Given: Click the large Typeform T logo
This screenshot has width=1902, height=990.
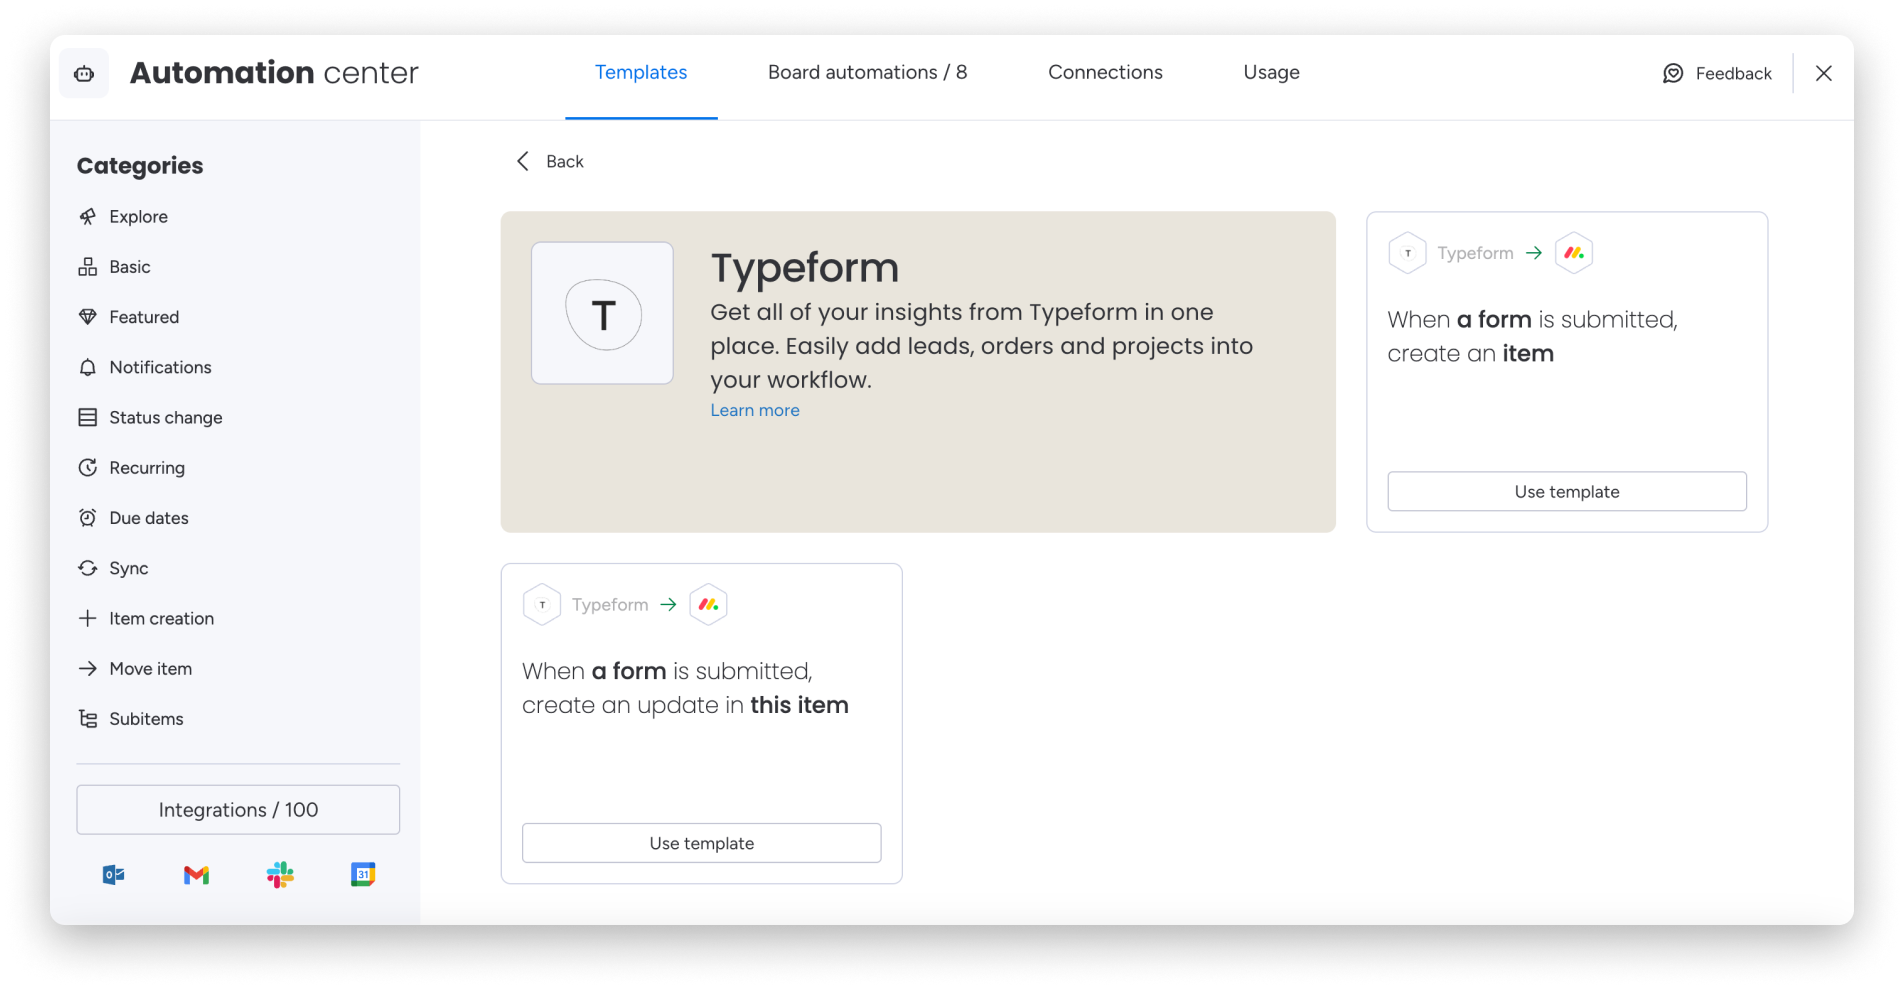Looking at the screenshot, I should tap(603, 314).
